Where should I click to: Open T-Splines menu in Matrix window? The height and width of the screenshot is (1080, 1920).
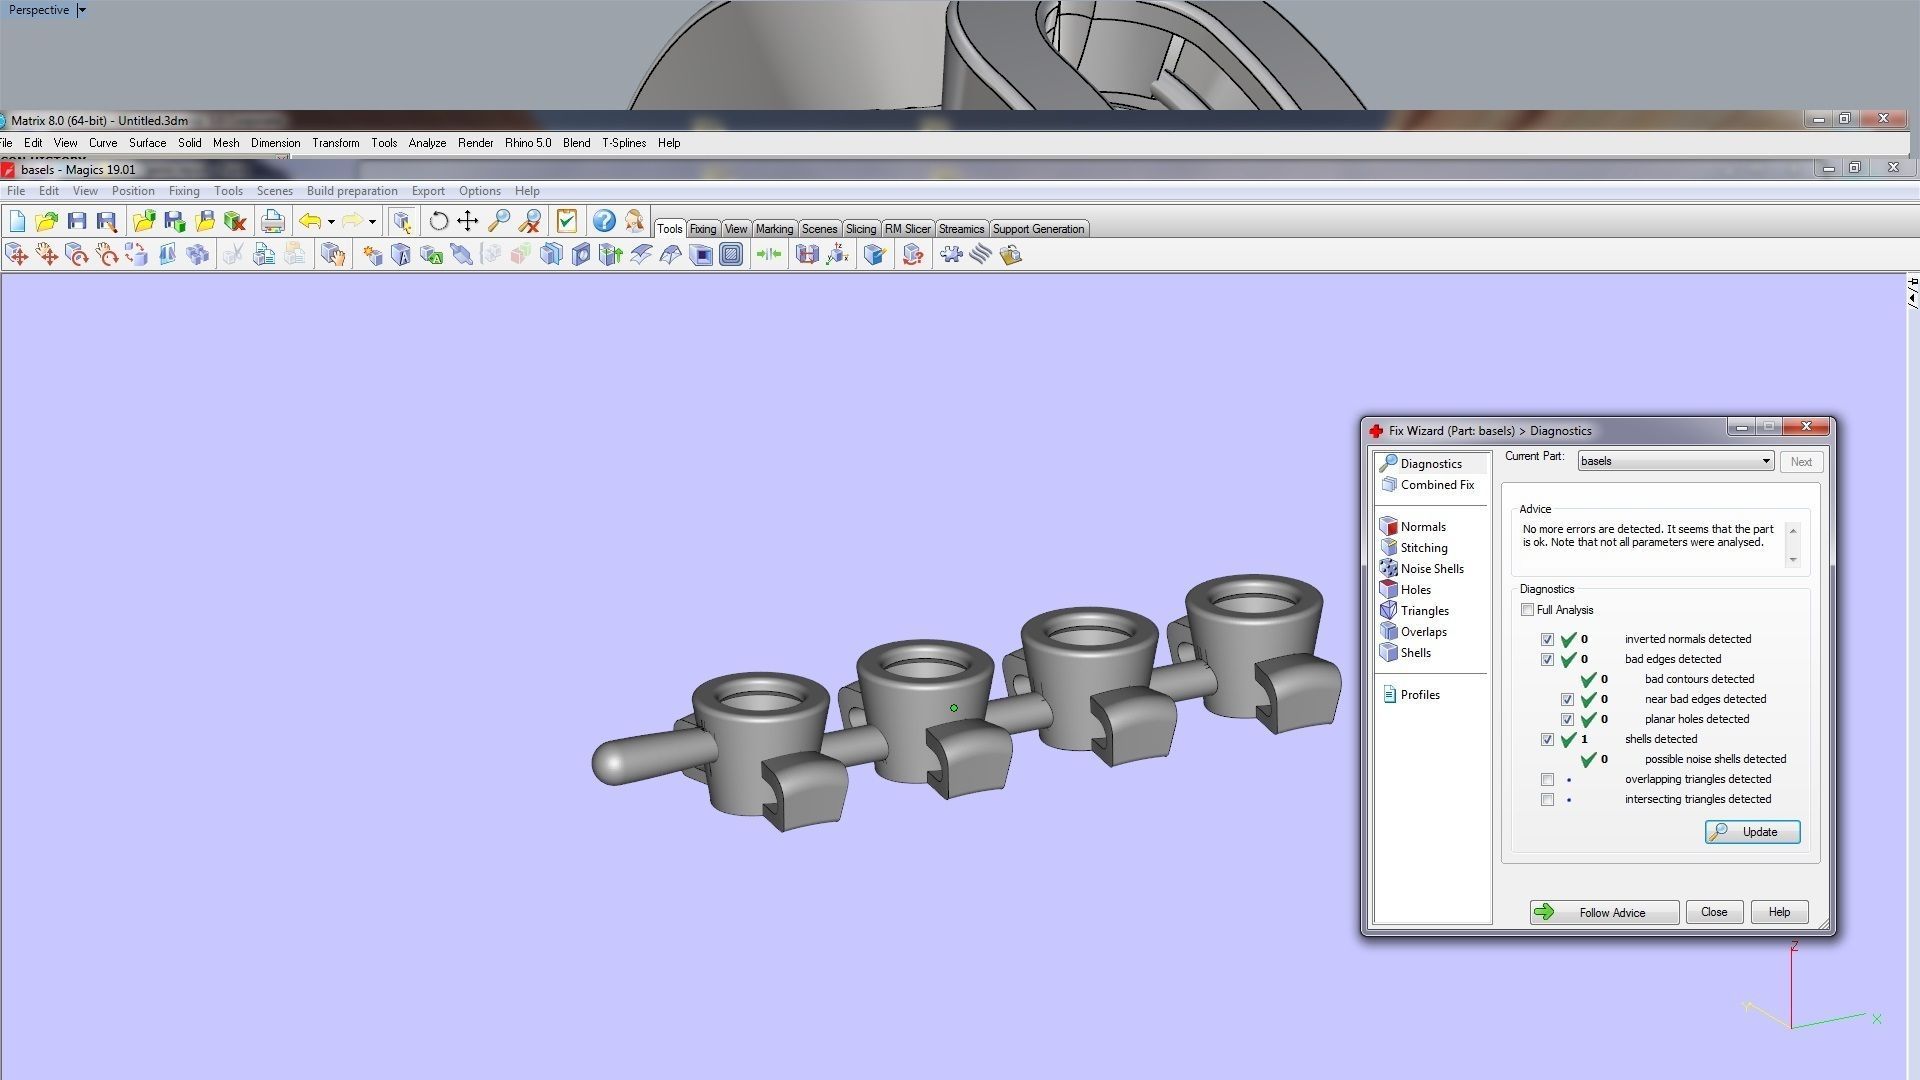click(x=624, y=143)
